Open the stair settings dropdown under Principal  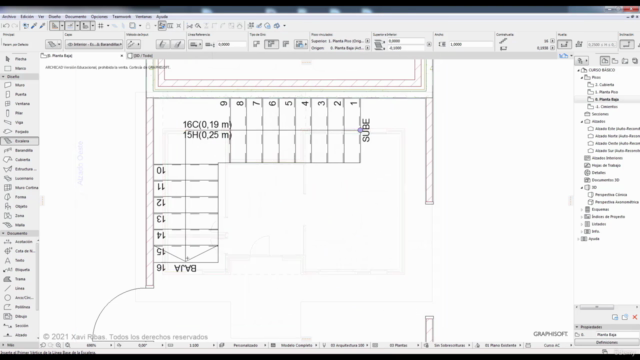[53, 44]
